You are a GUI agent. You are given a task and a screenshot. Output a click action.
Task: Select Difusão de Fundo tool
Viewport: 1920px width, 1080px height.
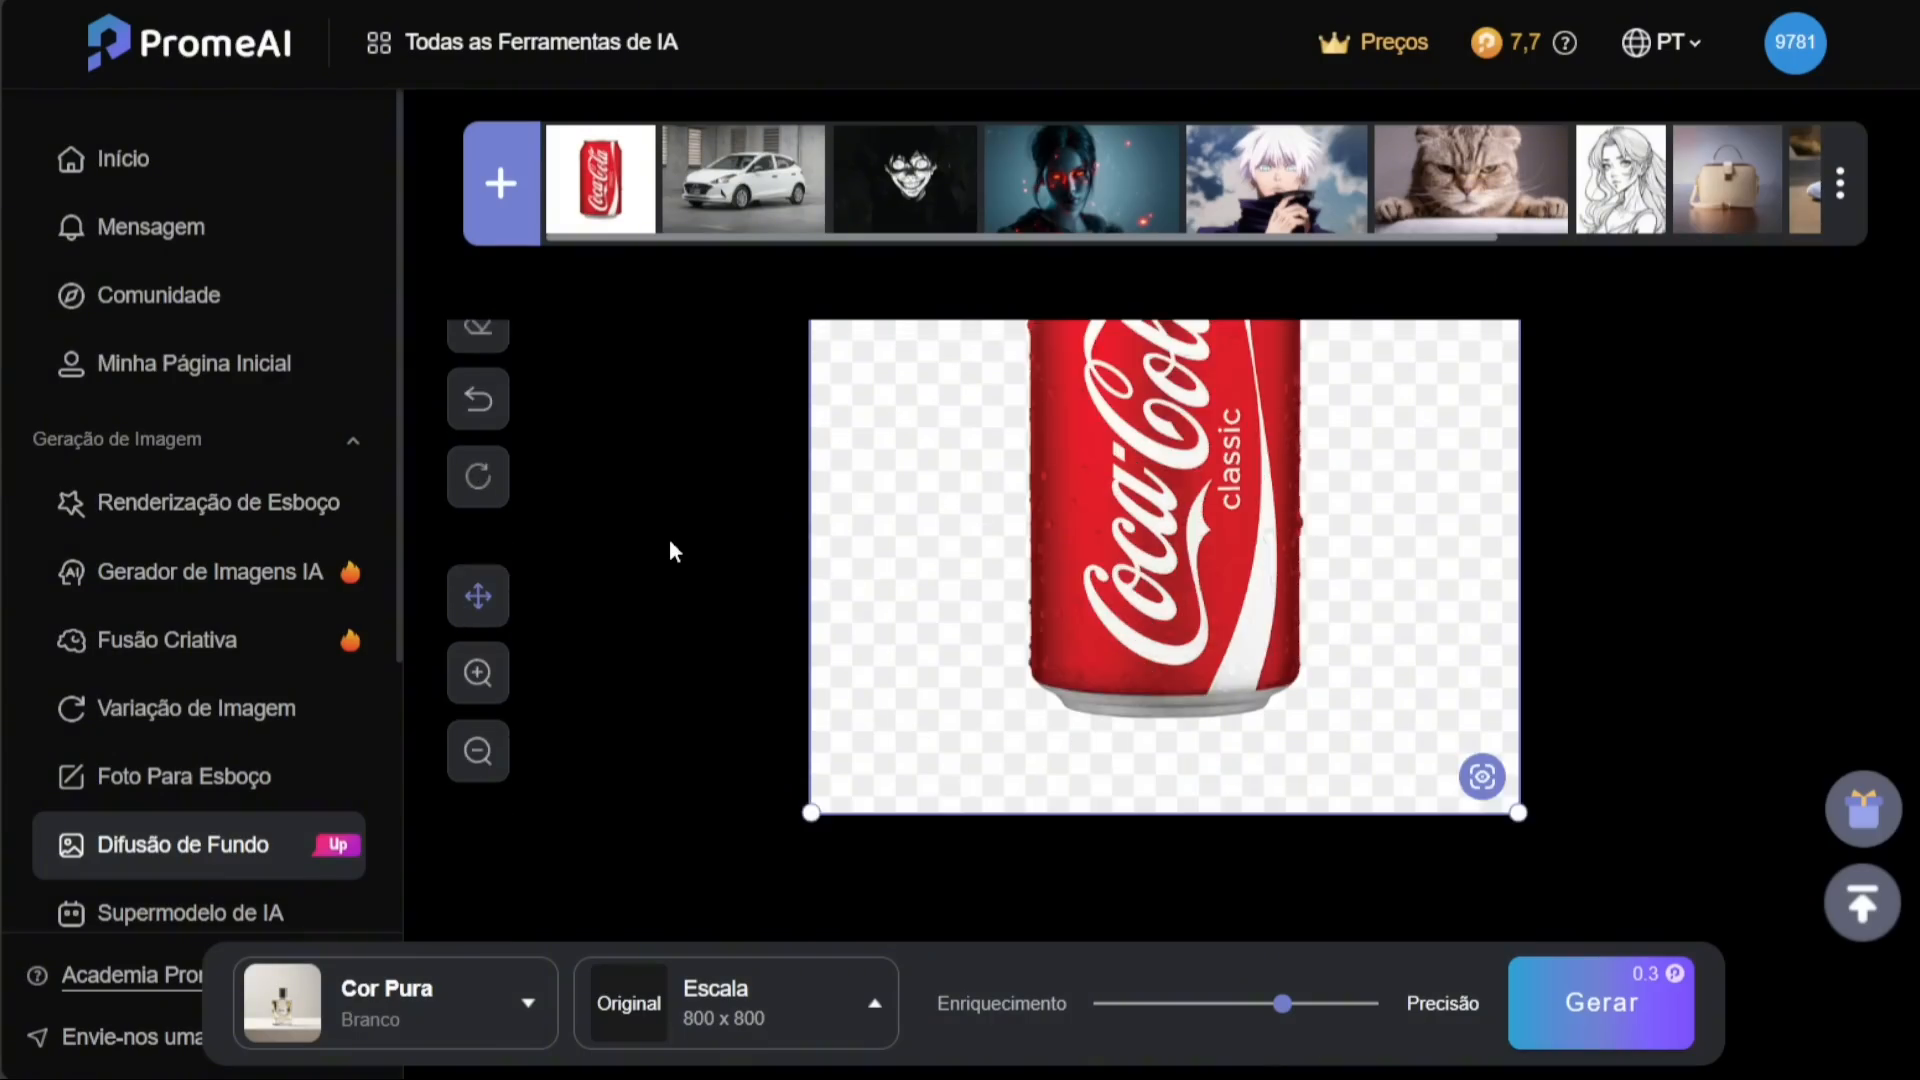pyautogui.click(x=198, y=845)
